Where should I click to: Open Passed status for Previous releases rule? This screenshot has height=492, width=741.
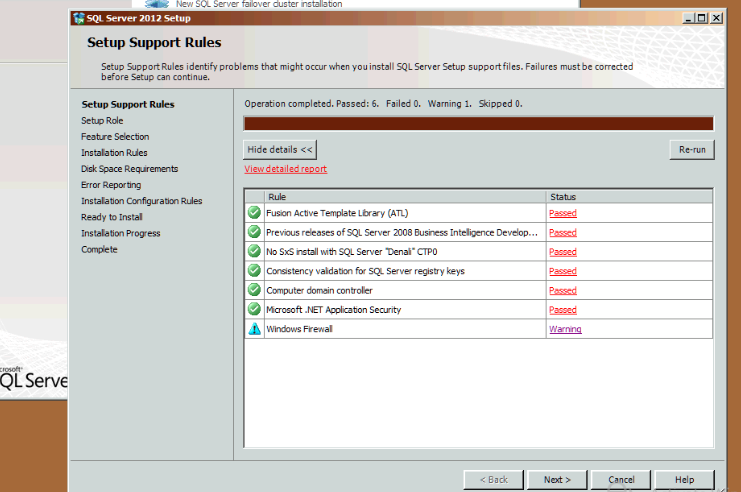tap(562, 233)
